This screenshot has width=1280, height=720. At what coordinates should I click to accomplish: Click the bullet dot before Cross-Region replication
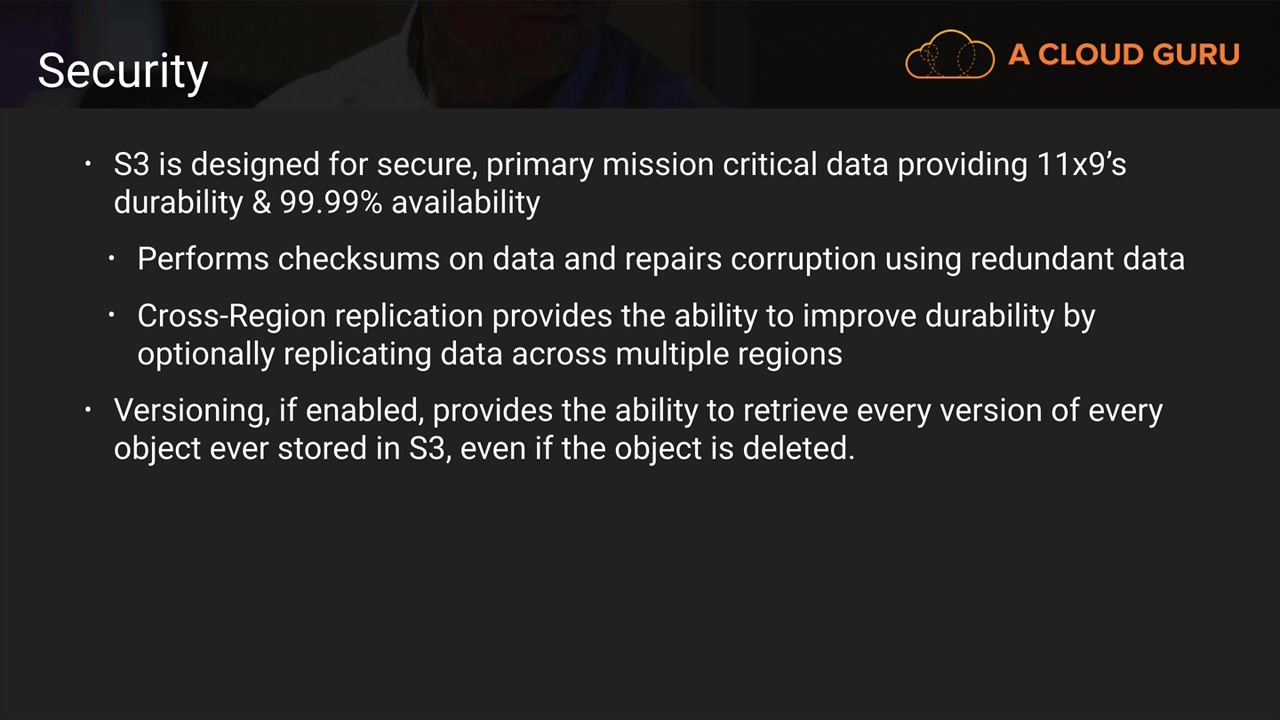coord(113,316)
